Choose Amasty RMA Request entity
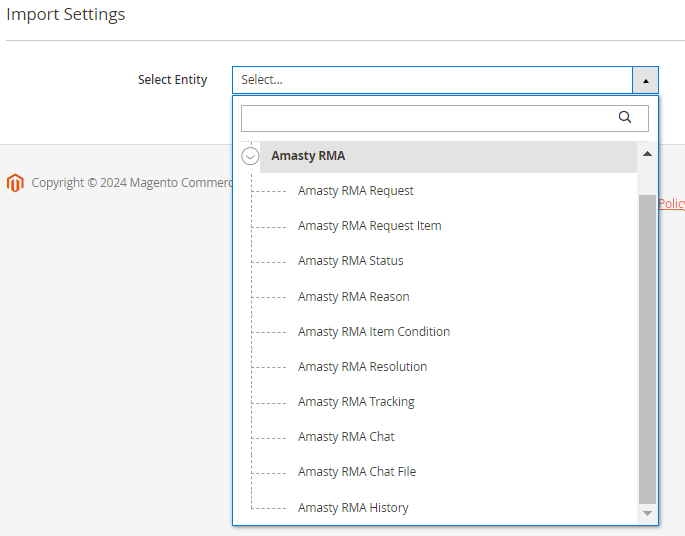 [356, 191]
